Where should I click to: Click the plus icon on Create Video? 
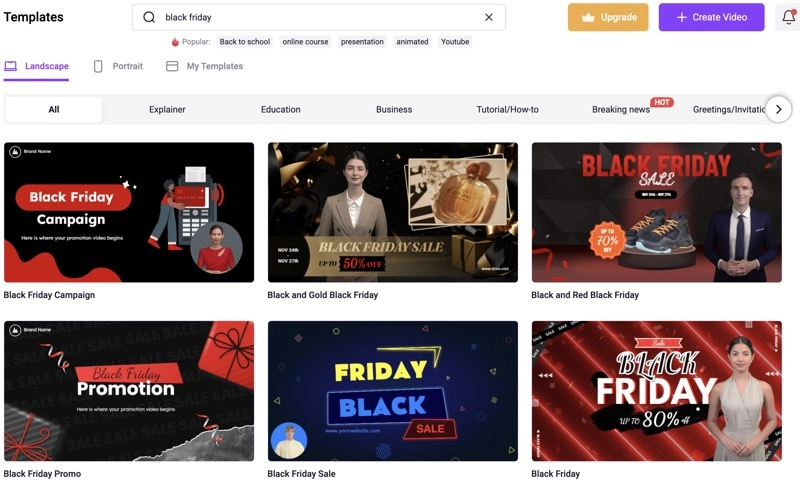click(x=681, y=17)
